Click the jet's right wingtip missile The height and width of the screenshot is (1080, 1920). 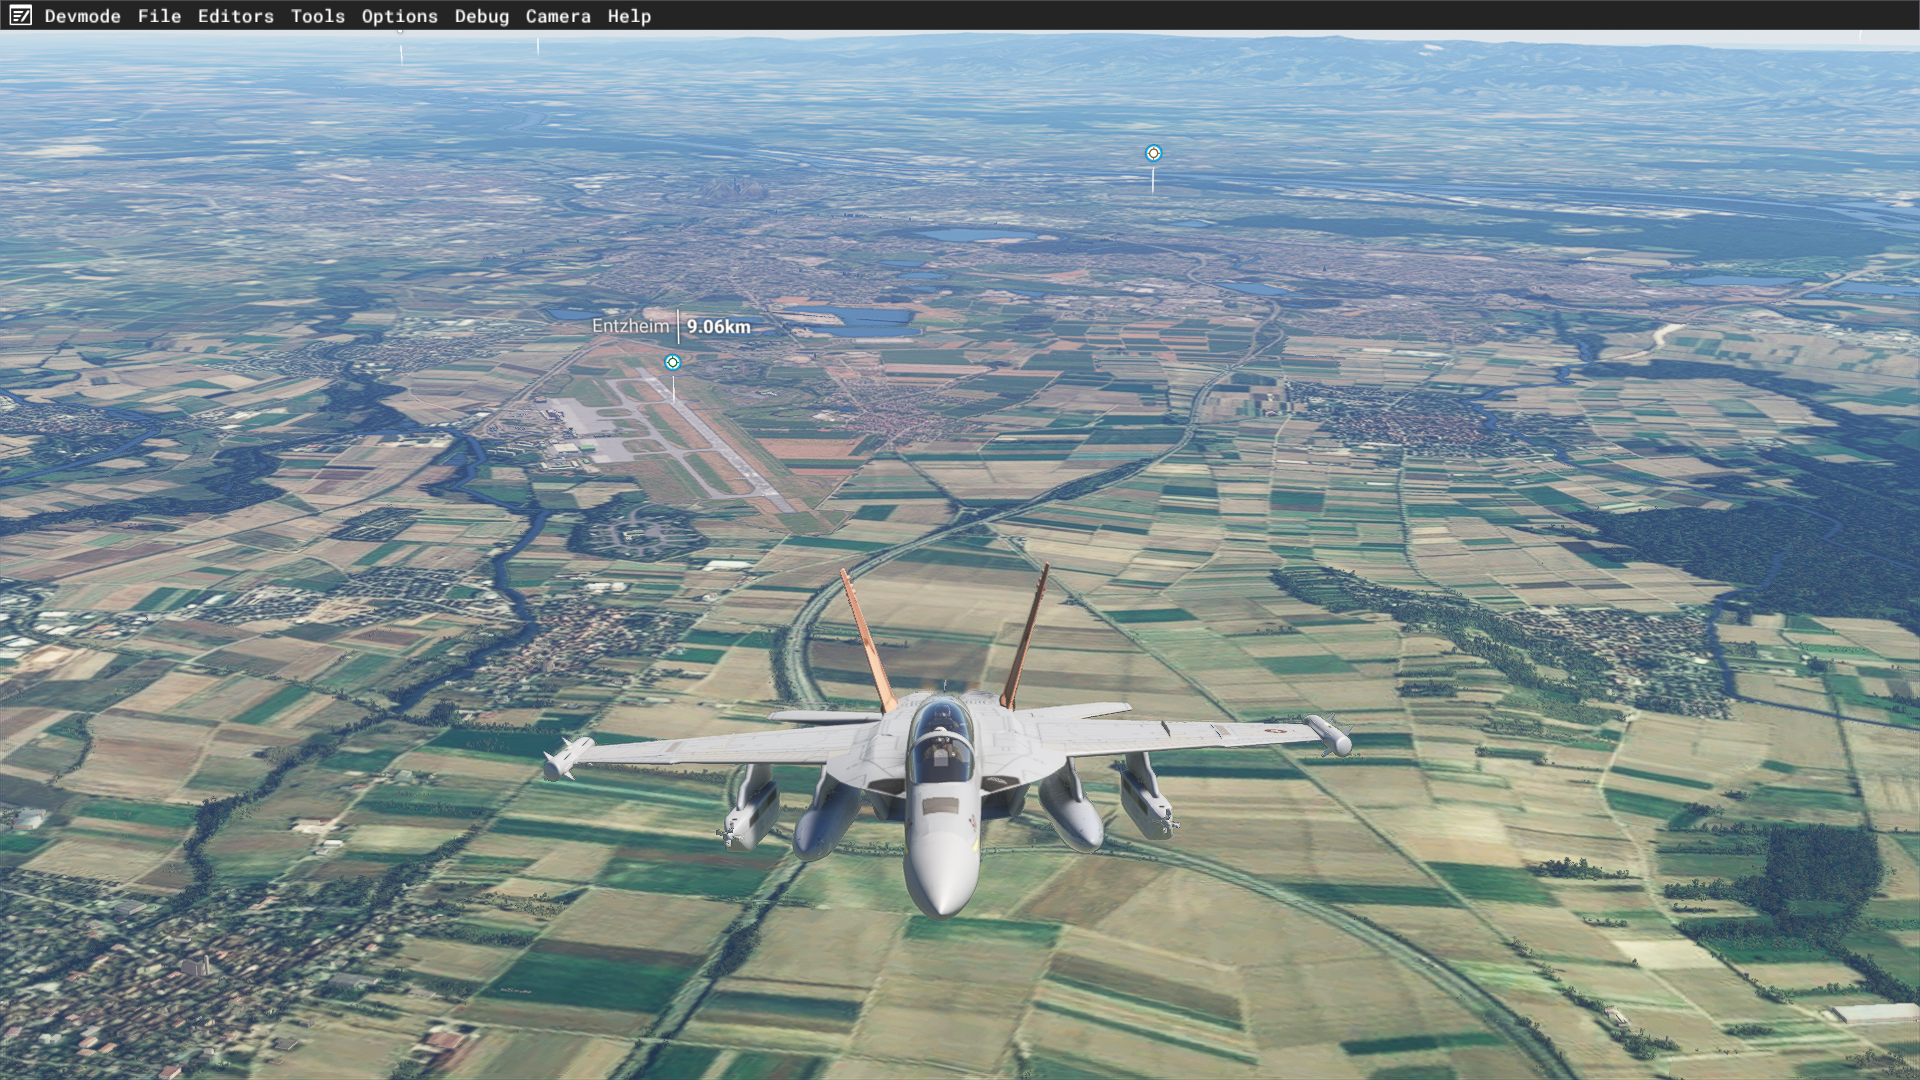tap(1328, 735)
